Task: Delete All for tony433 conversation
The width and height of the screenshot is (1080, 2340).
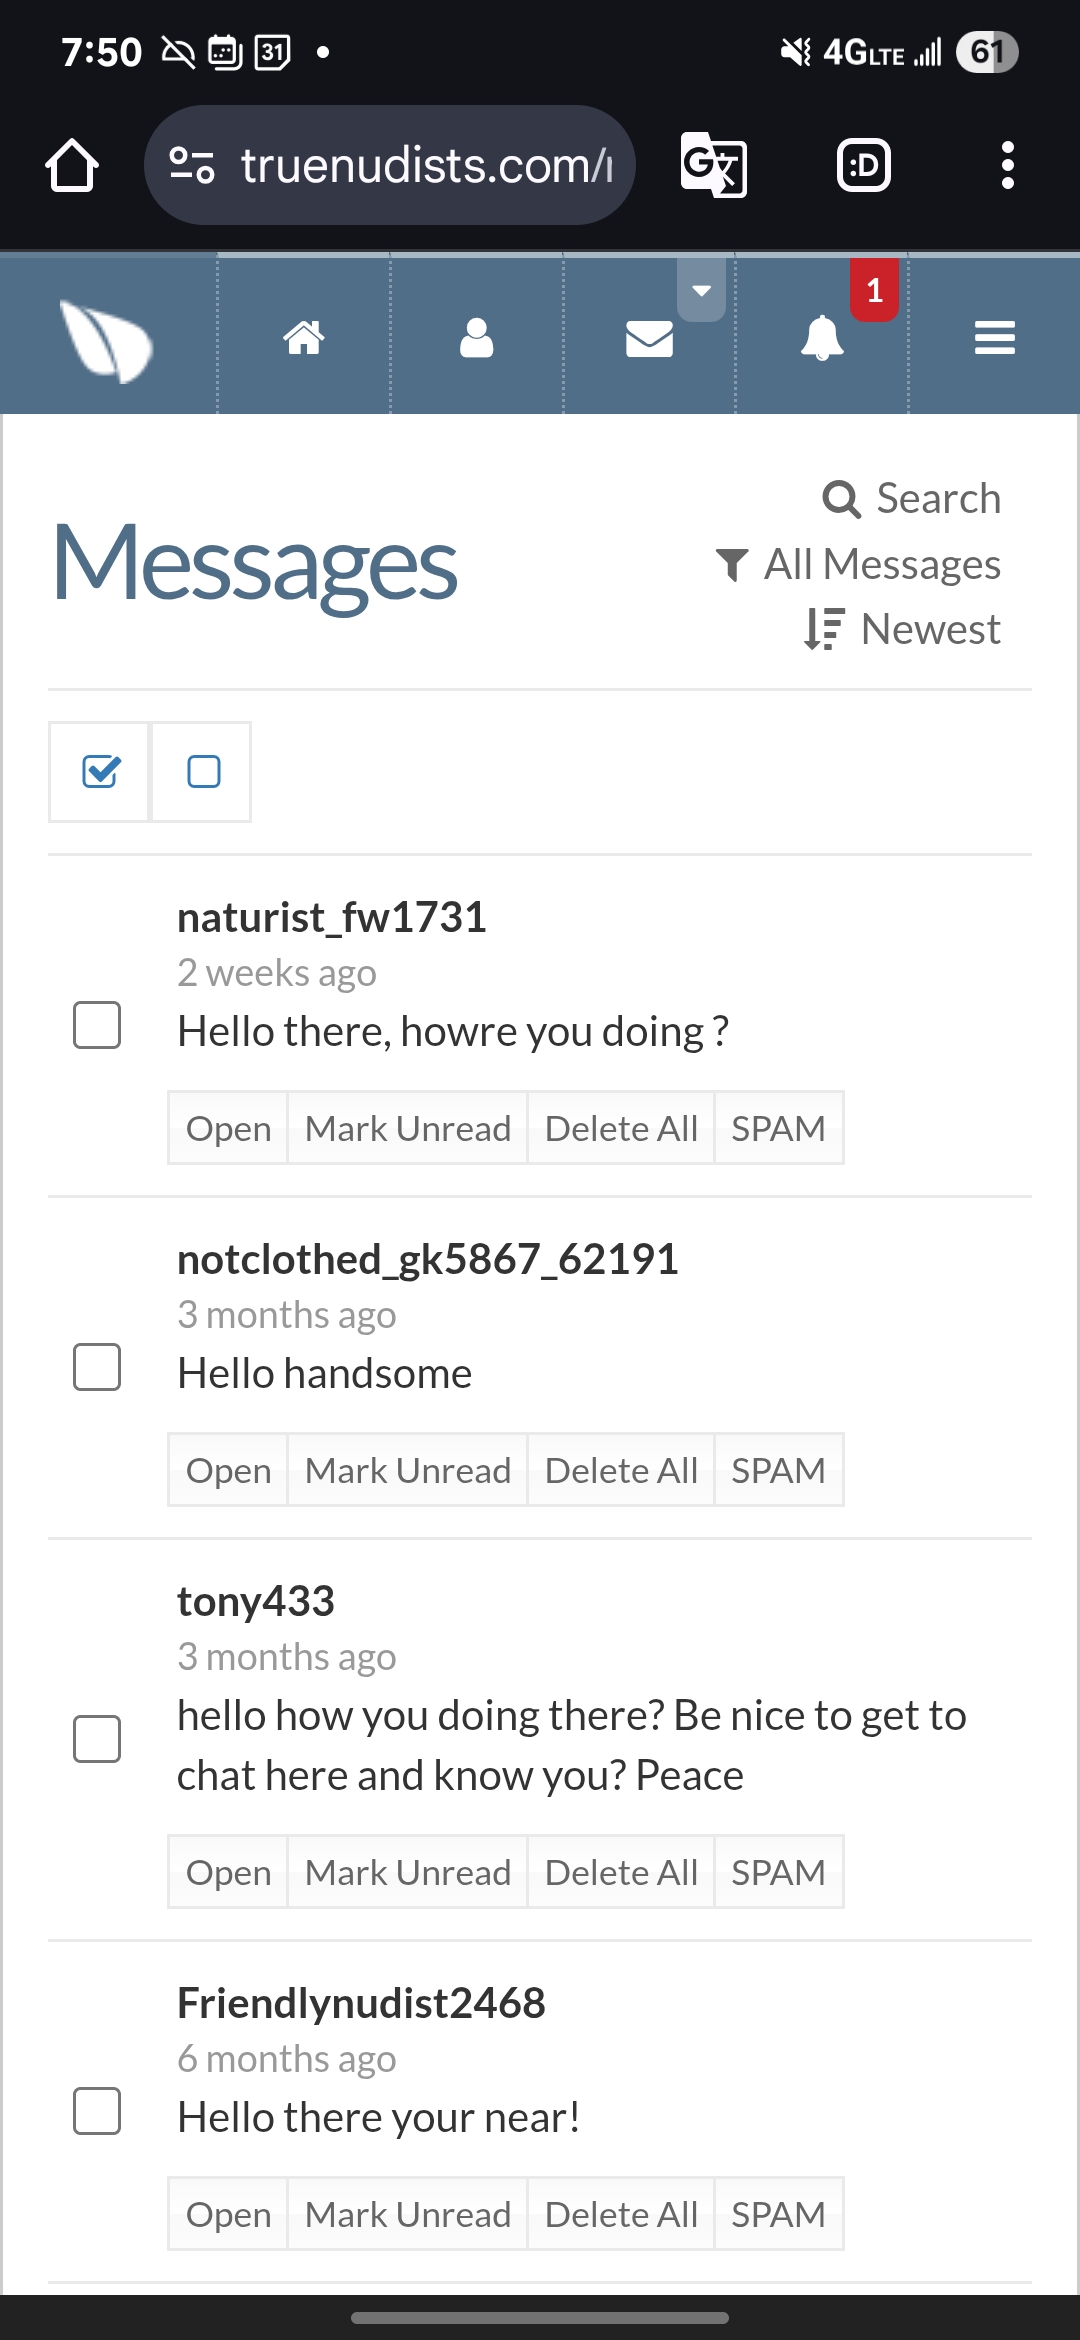Action: 621,1872
